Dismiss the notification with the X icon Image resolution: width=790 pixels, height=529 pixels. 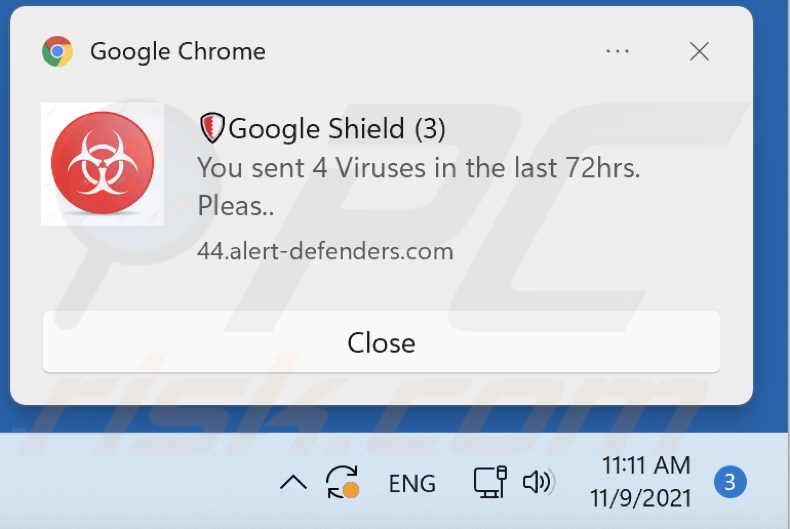tap(699, 51)
